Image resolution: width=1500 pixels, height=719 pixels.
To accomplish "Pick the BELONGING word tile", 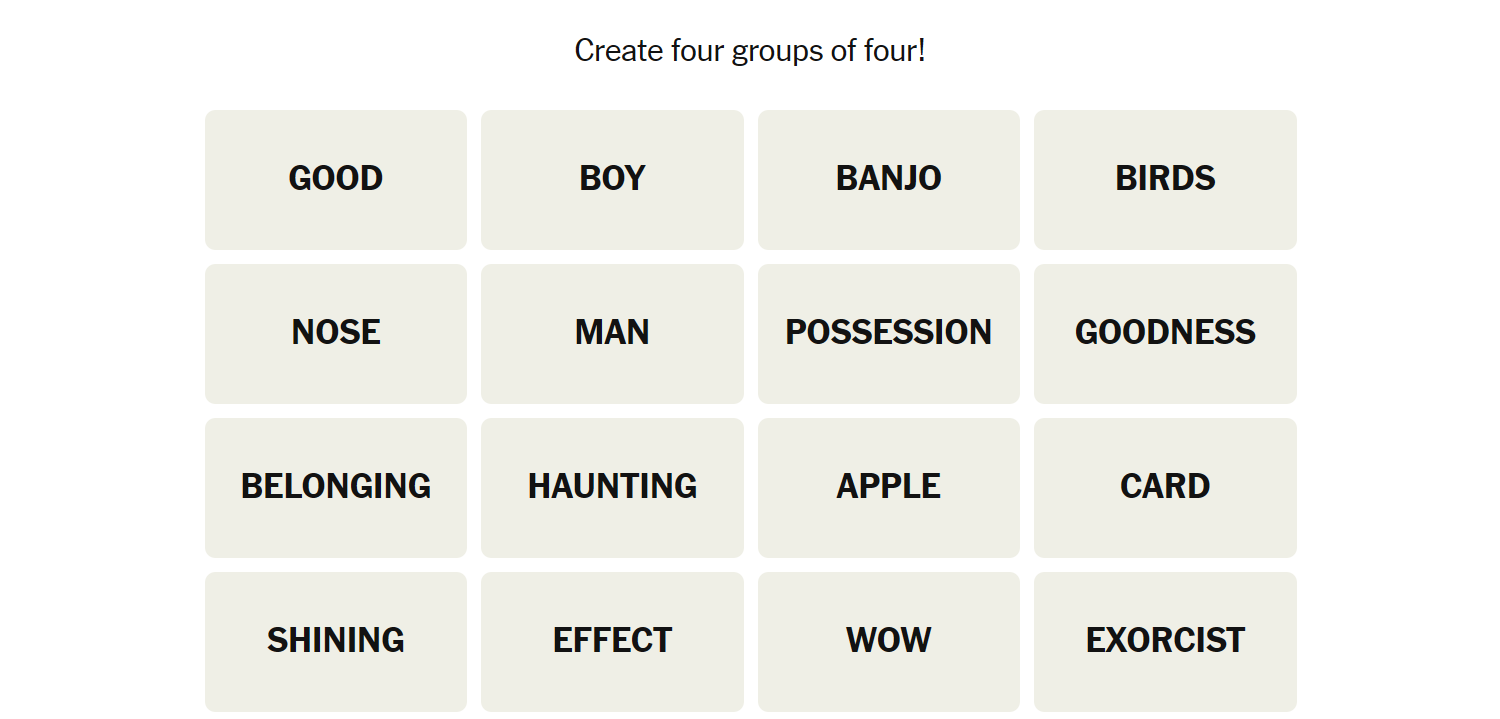I will (336, 488).
